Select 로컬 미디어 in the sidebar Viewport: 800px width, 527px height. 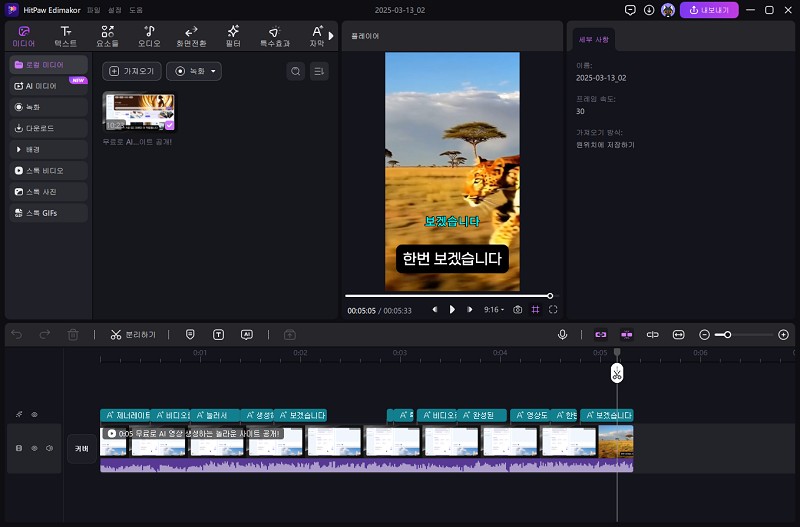(49, 65)
